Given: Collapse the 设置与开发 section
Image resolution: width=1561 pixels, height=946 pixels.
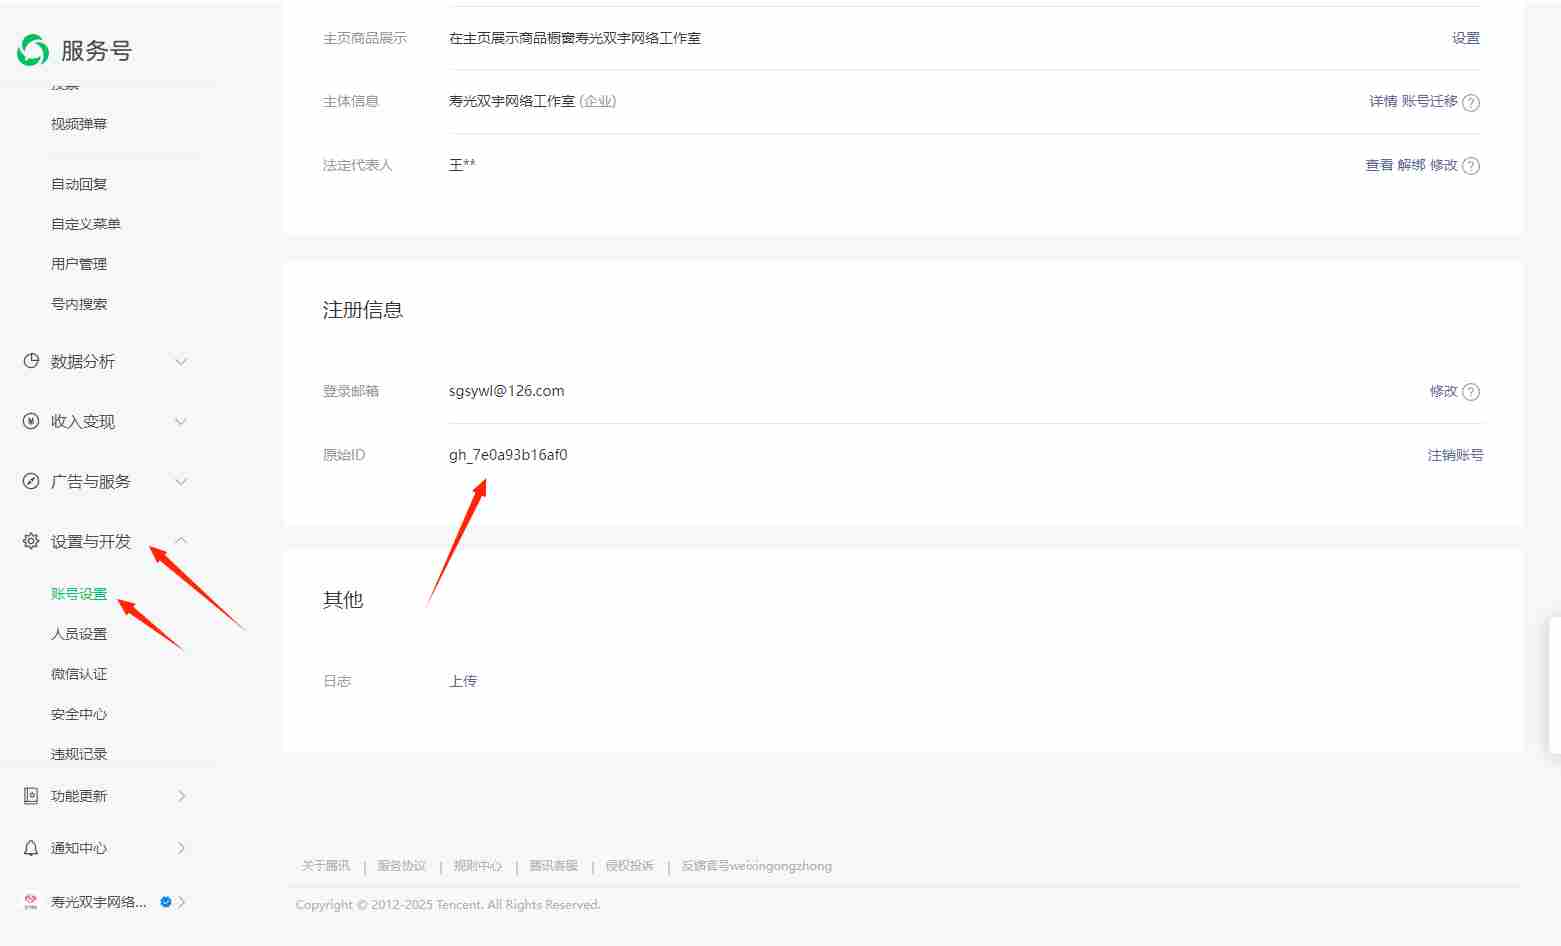Looking at the screenshot, I should (x=180, y=540).
